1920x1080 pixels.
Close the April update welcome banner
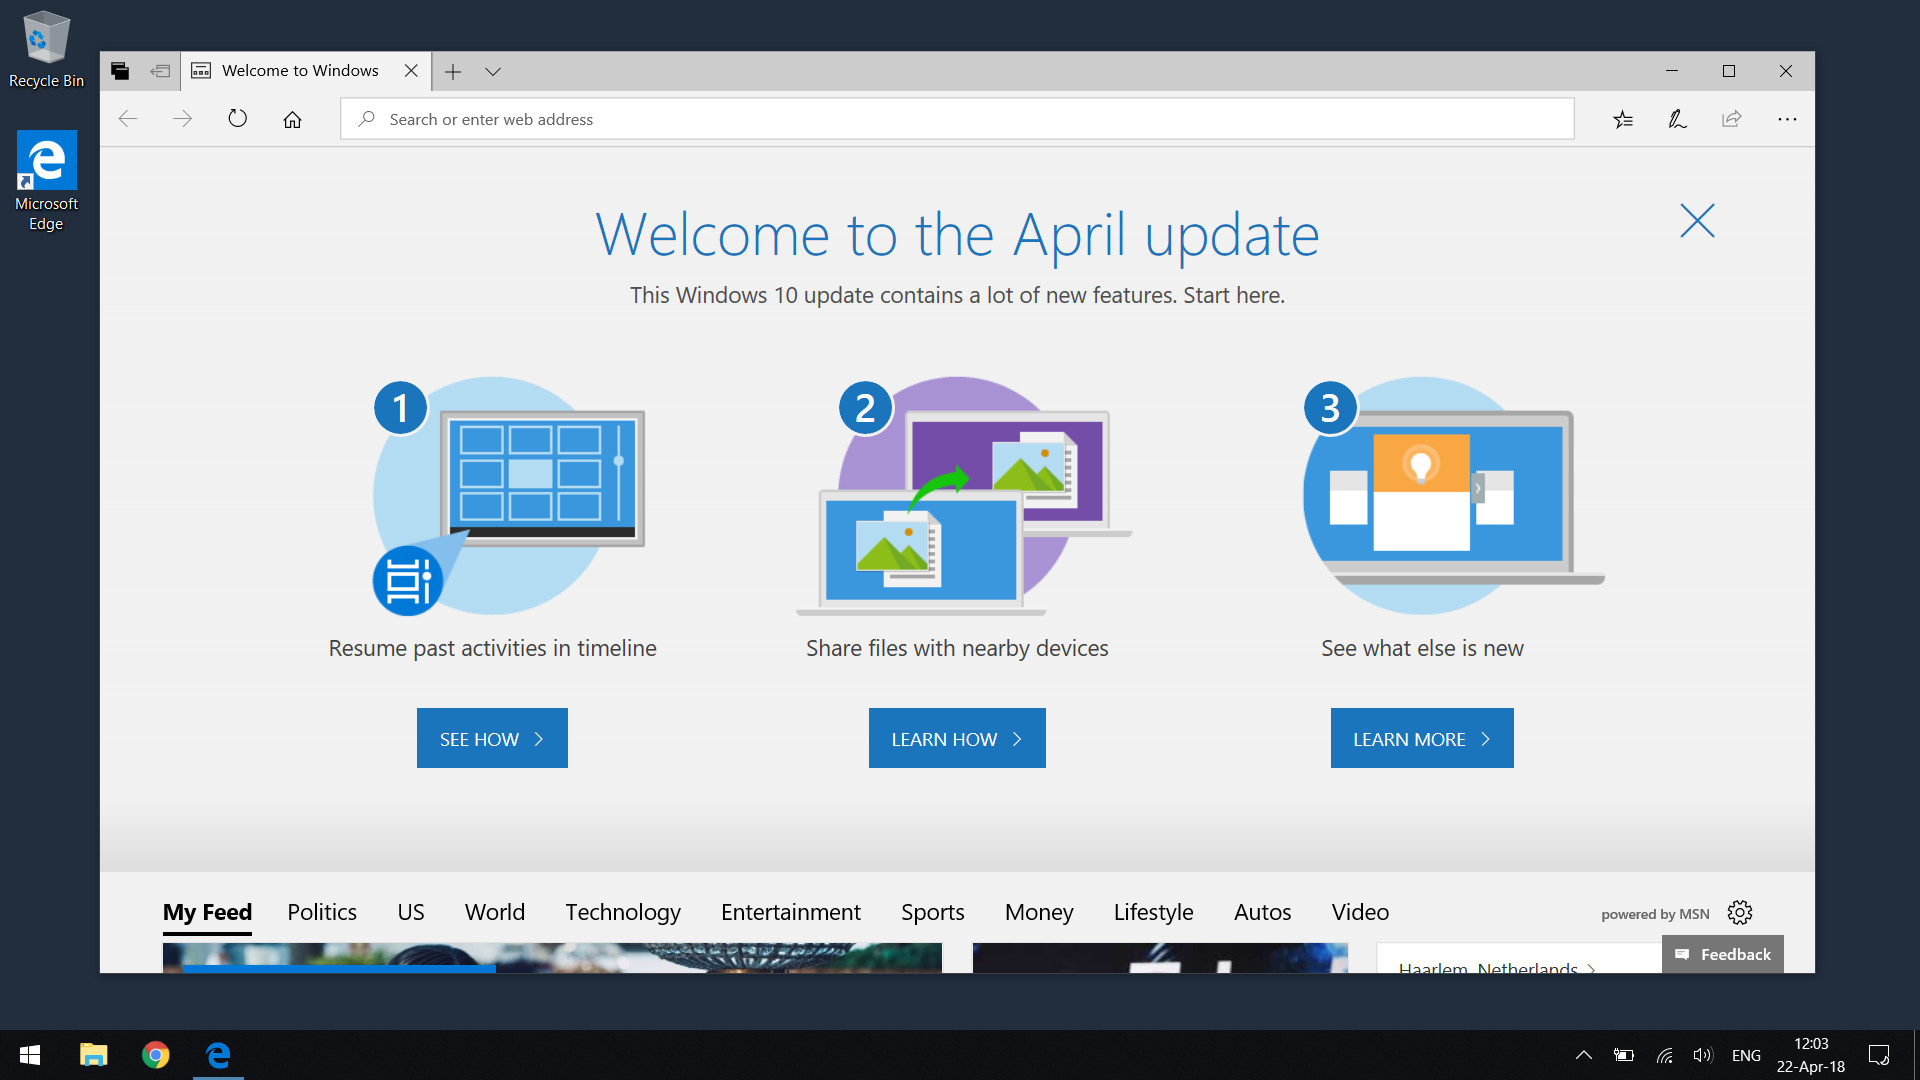[1697, 220]
